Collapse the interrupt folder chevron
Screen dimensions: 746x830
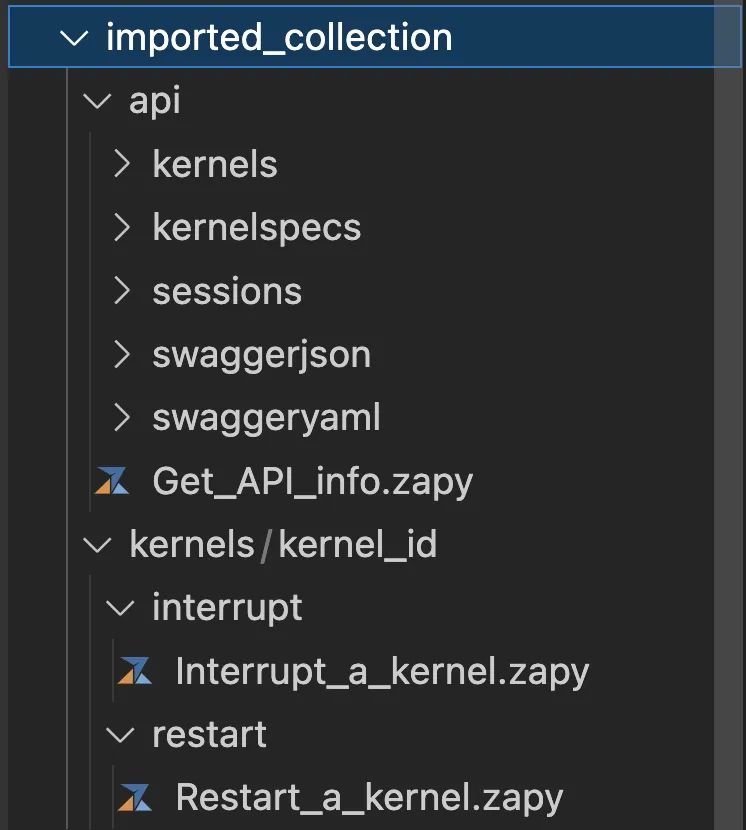122,608
